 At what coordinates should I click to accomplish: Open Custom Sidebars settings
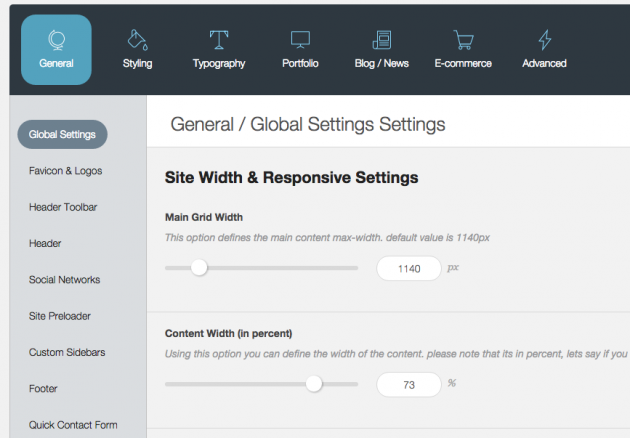(67, 352)
